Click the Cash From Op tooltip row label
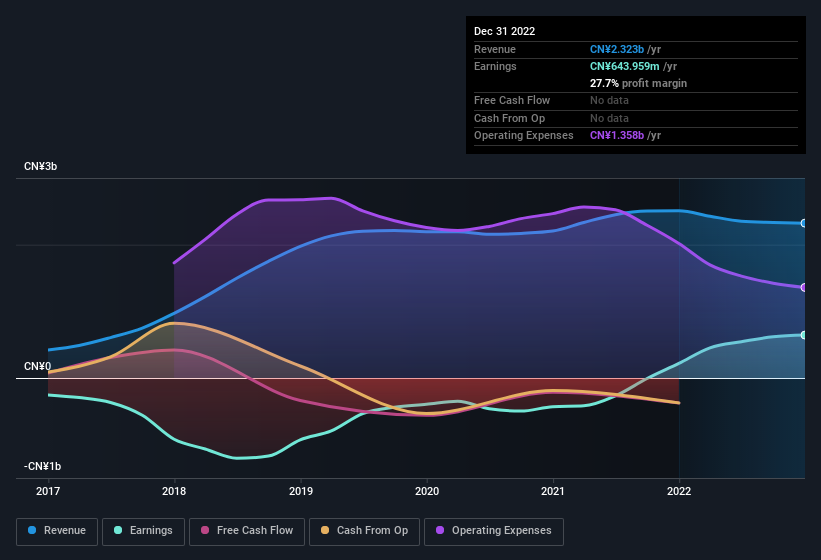 pos(509,118)
